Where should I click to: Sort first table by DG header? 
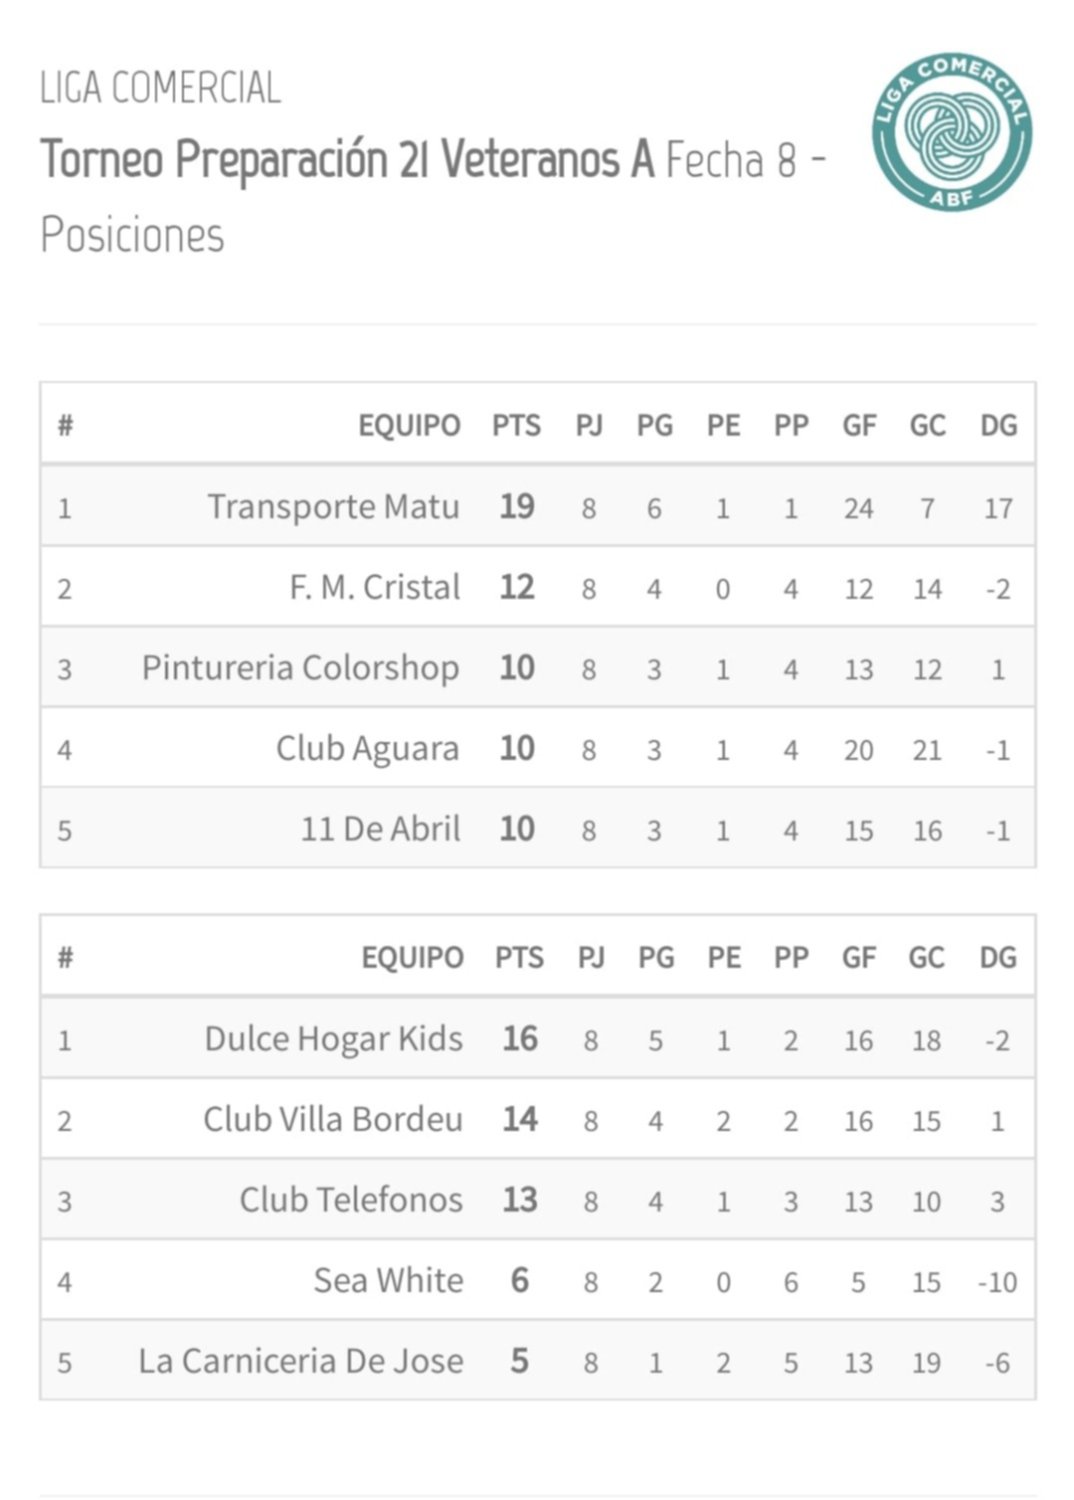[x=998, y=426]
